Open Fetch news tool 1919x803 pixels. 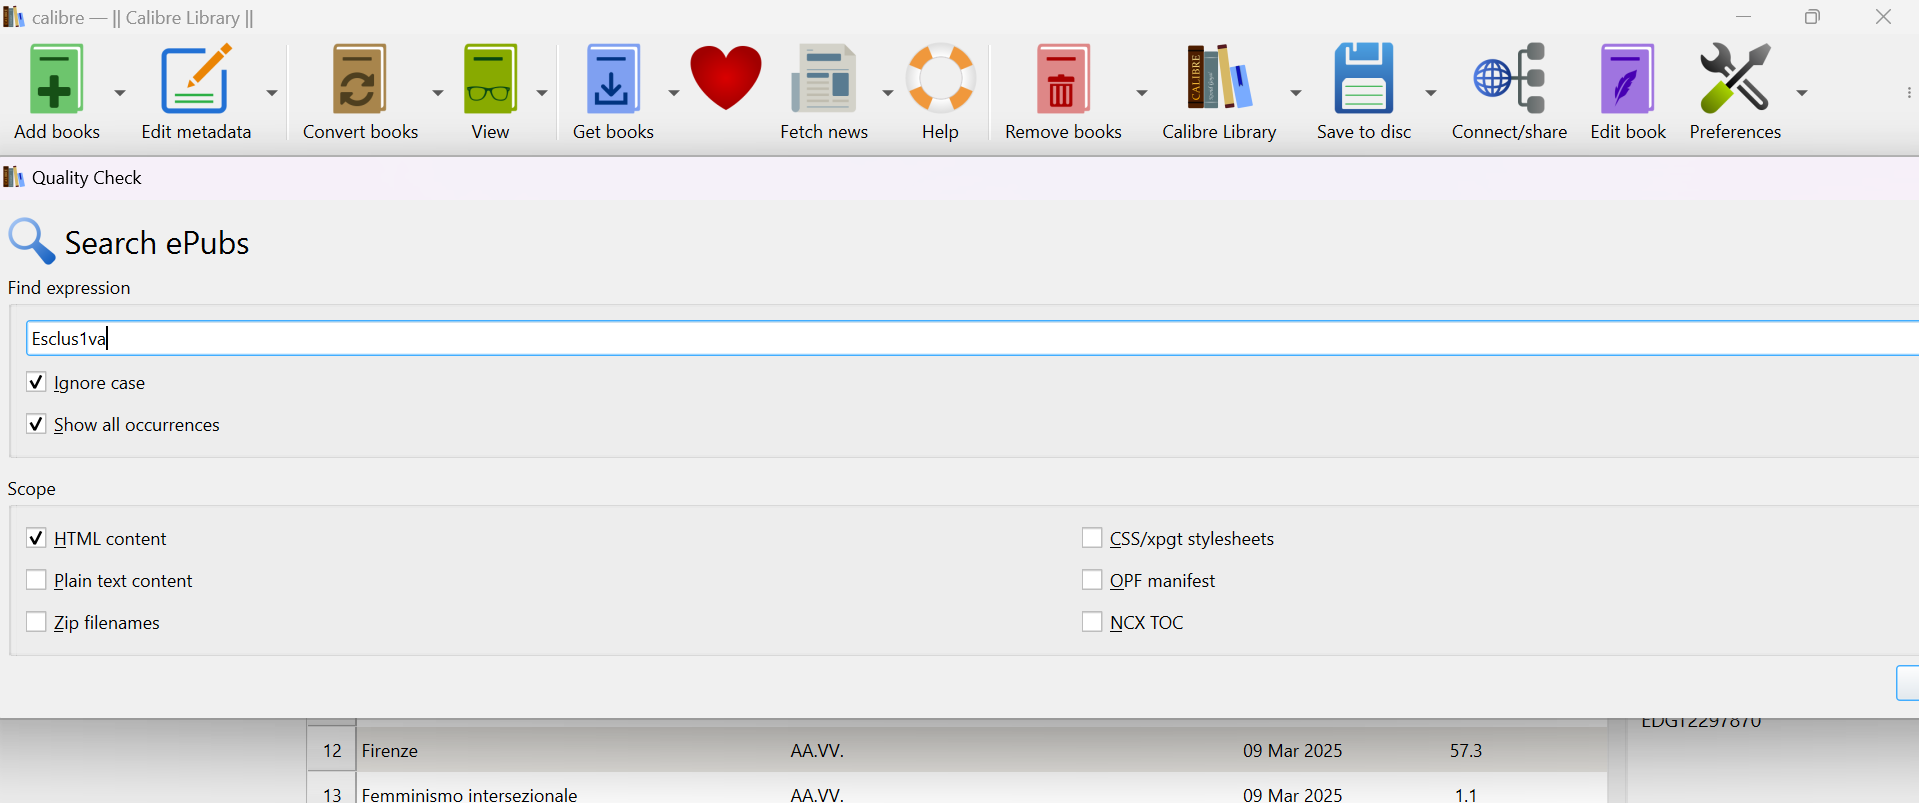tap(824, 78)
